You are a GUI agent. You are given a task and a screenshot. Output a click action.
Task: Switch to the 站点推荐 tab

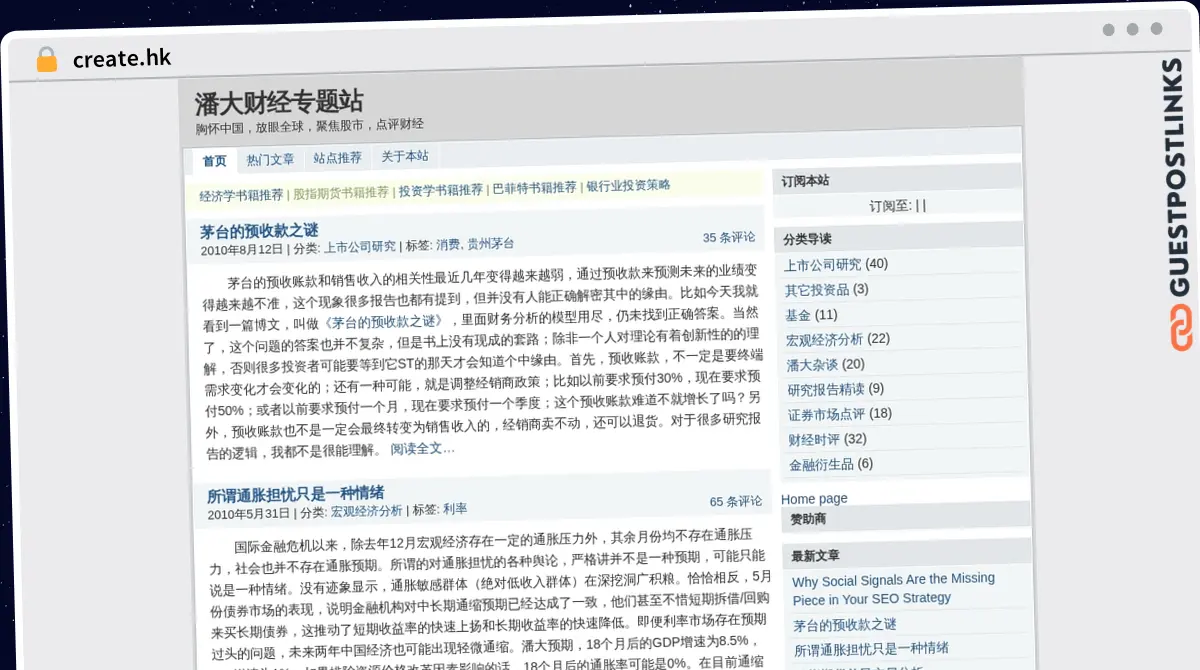338,158
